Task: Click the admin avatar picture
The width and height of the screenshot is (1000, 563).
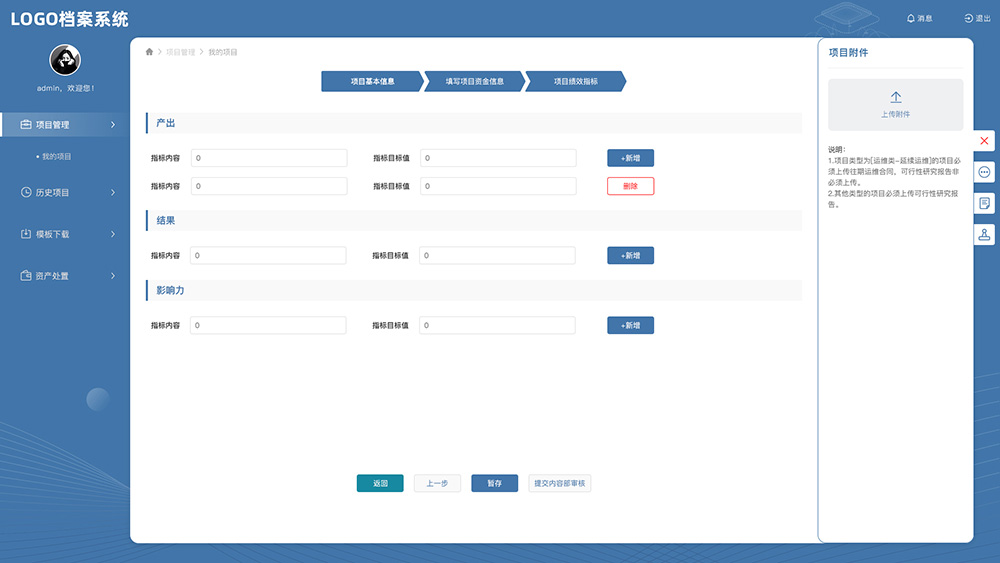Action: [65, 60]
